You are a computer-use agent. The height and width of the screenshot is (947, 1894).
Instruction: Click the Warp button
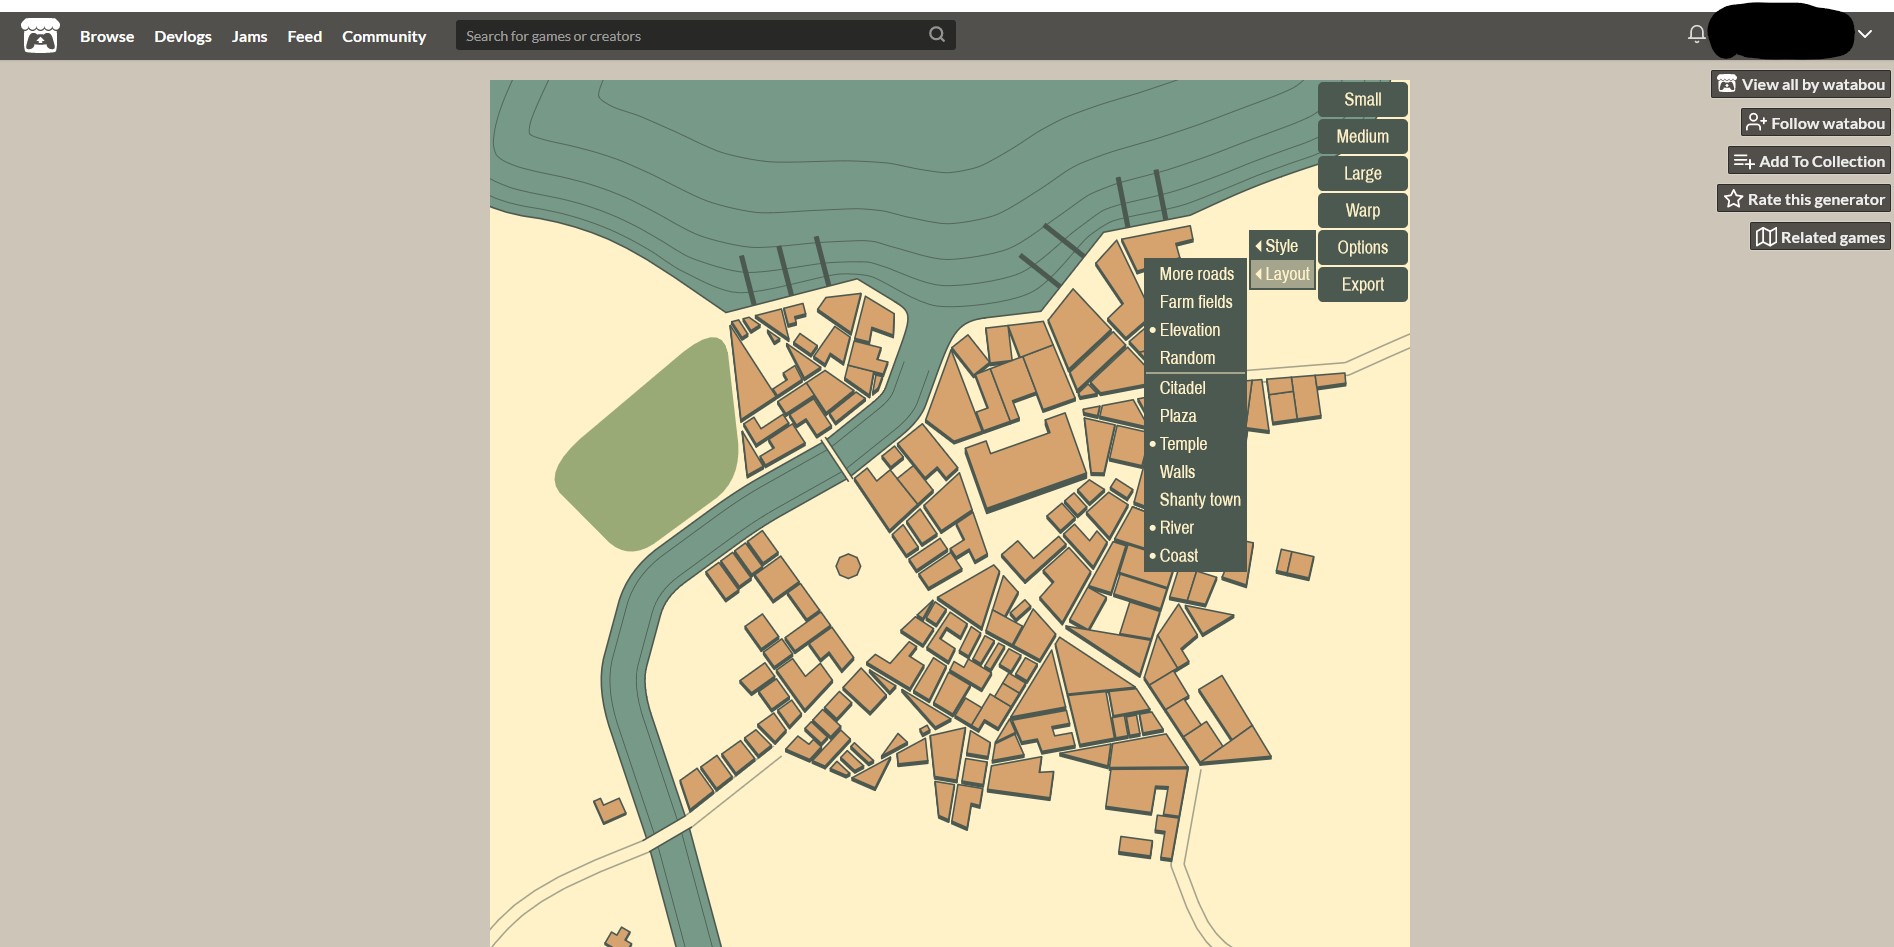pos(1362,210)
